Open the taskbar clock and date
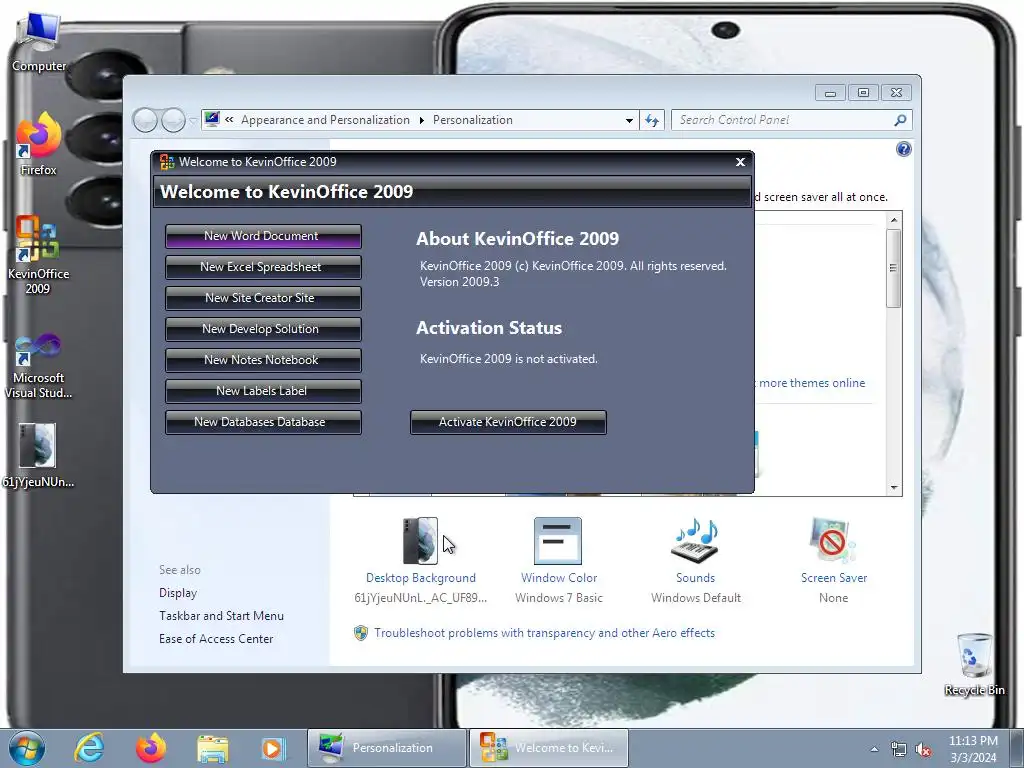1024x768 pixels. coord(973,749)
